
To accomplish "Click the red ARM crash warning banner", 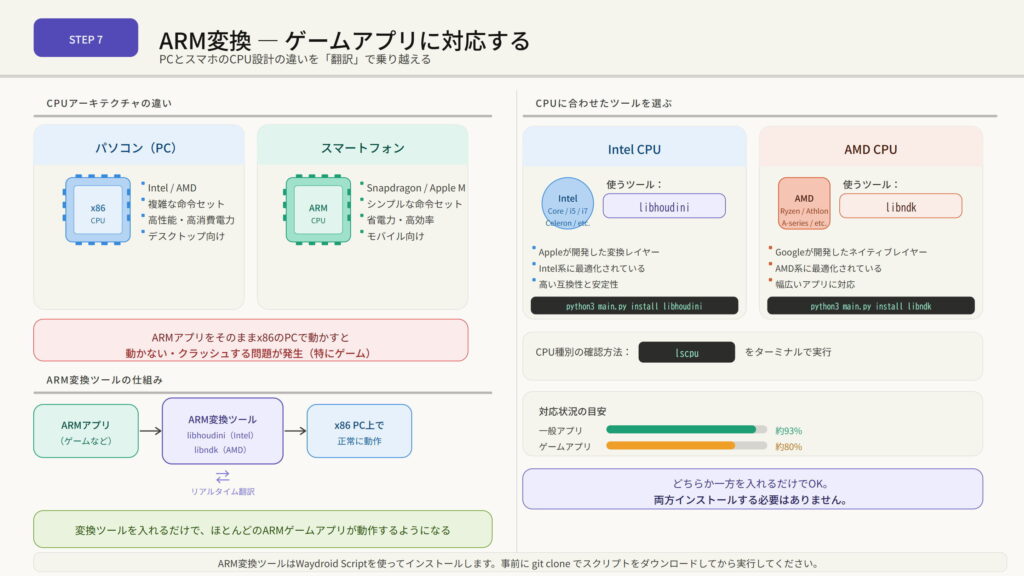I will click(250, 340).
